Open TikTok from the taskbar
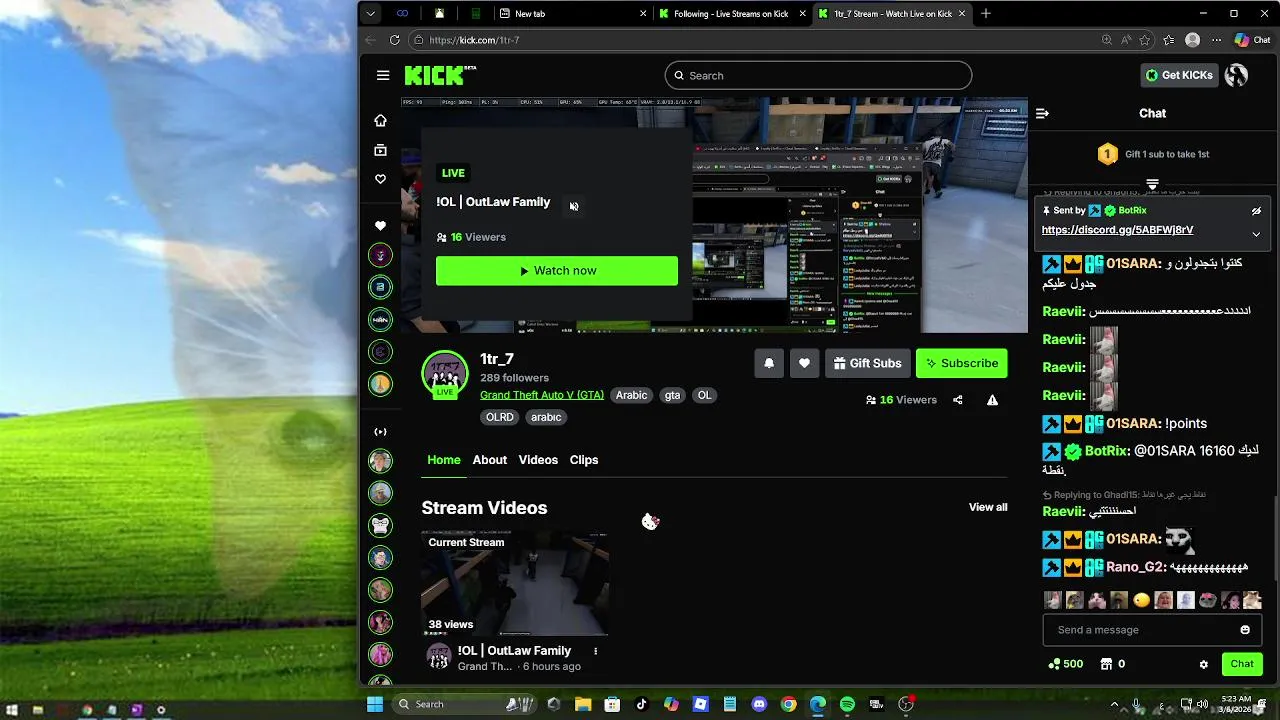Screen dimensions: 1280x720 point(642,704)
